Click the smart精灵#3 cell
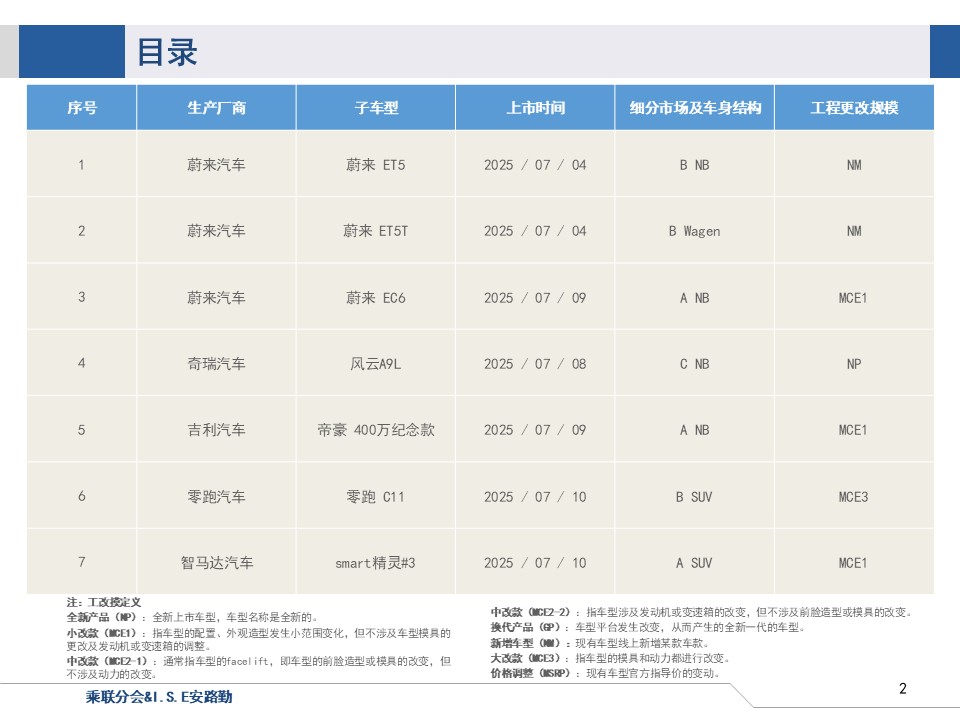Viewport: 960px width, 720px height. pos(375,563)
